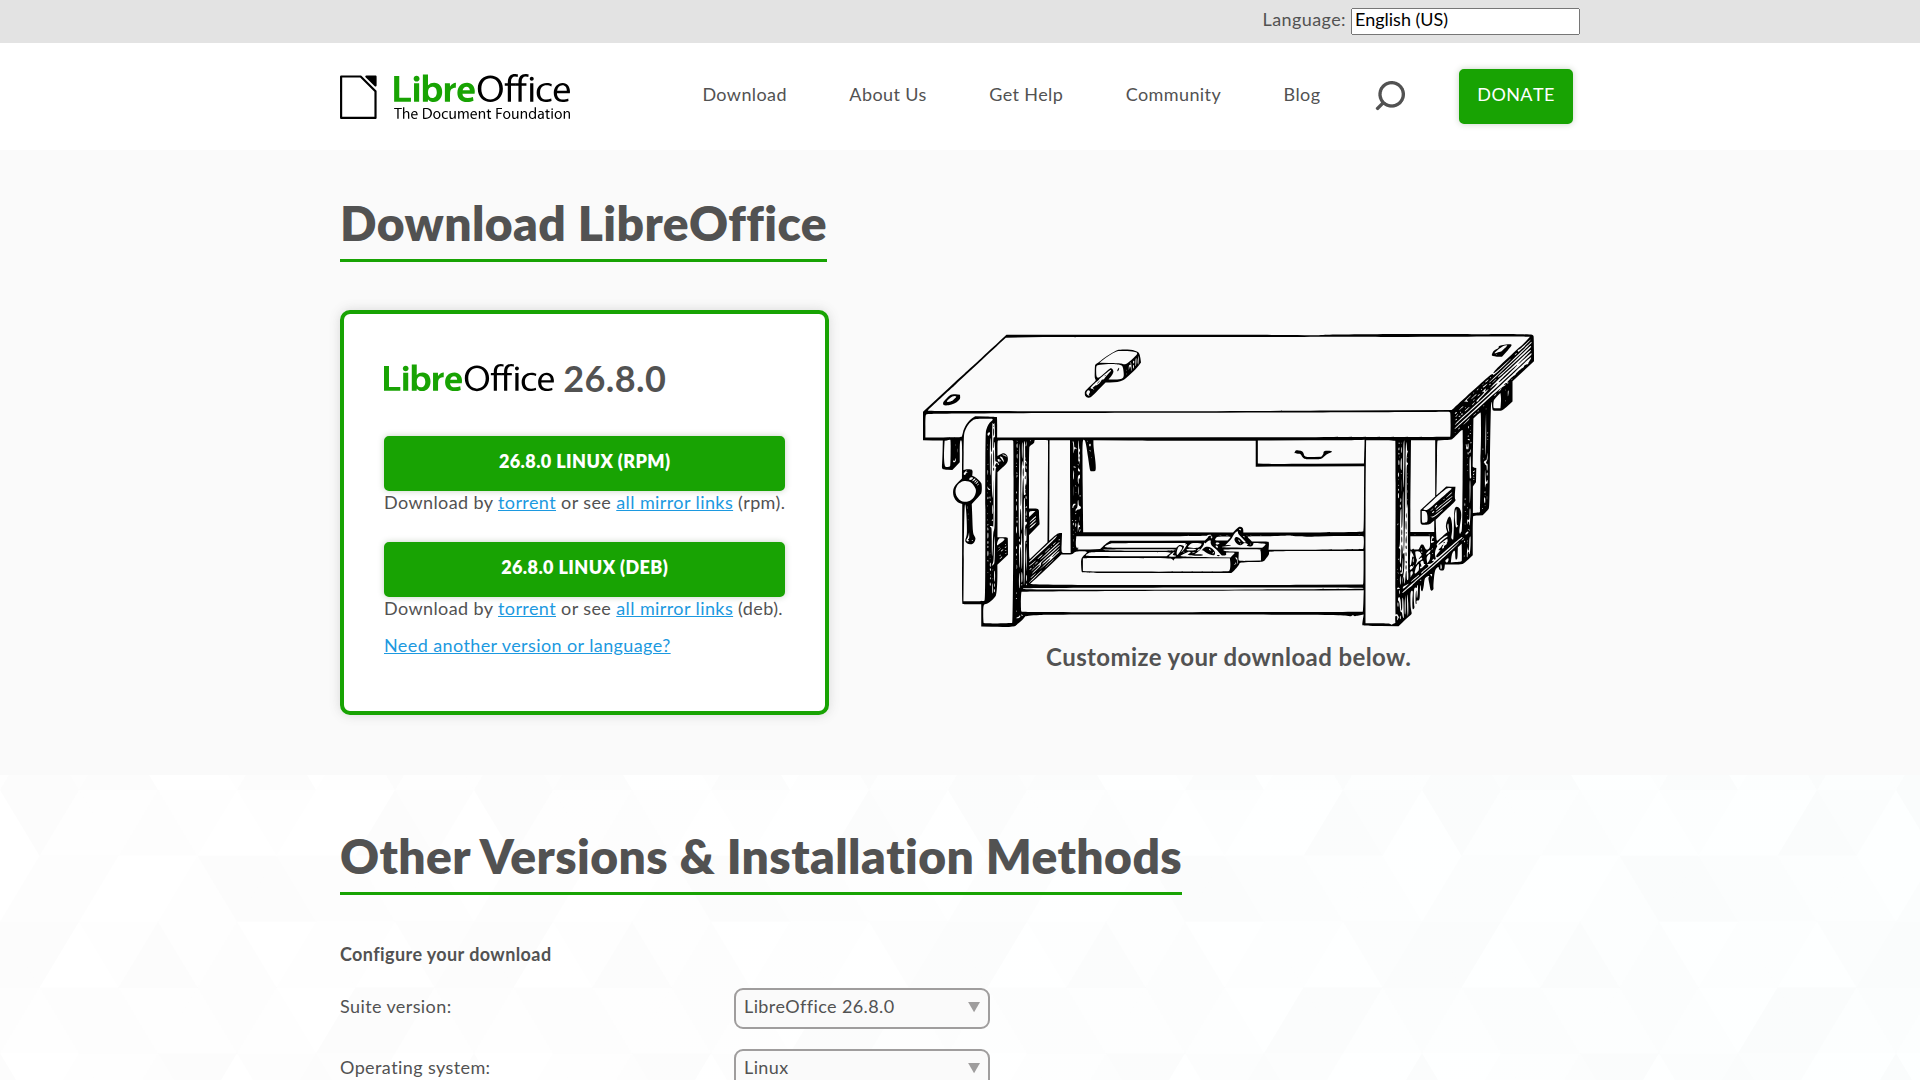Image resolution: width=1920 pixels, height=1080 pixels.
Task: Click the torrent link for deb
Action: coord(526,609)
